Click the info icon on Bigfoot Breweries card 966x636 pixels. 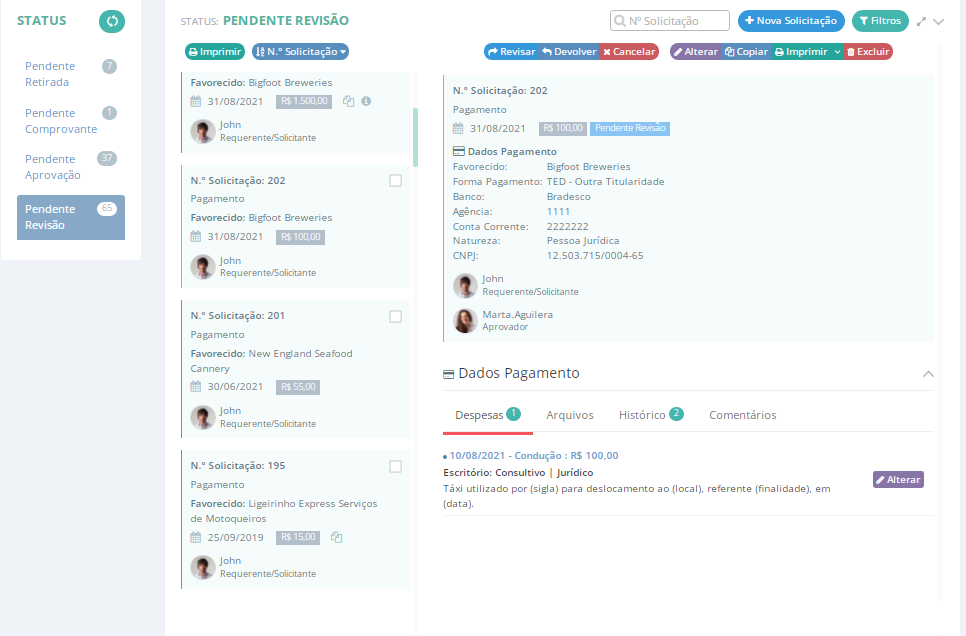click(x=366, y=101)
